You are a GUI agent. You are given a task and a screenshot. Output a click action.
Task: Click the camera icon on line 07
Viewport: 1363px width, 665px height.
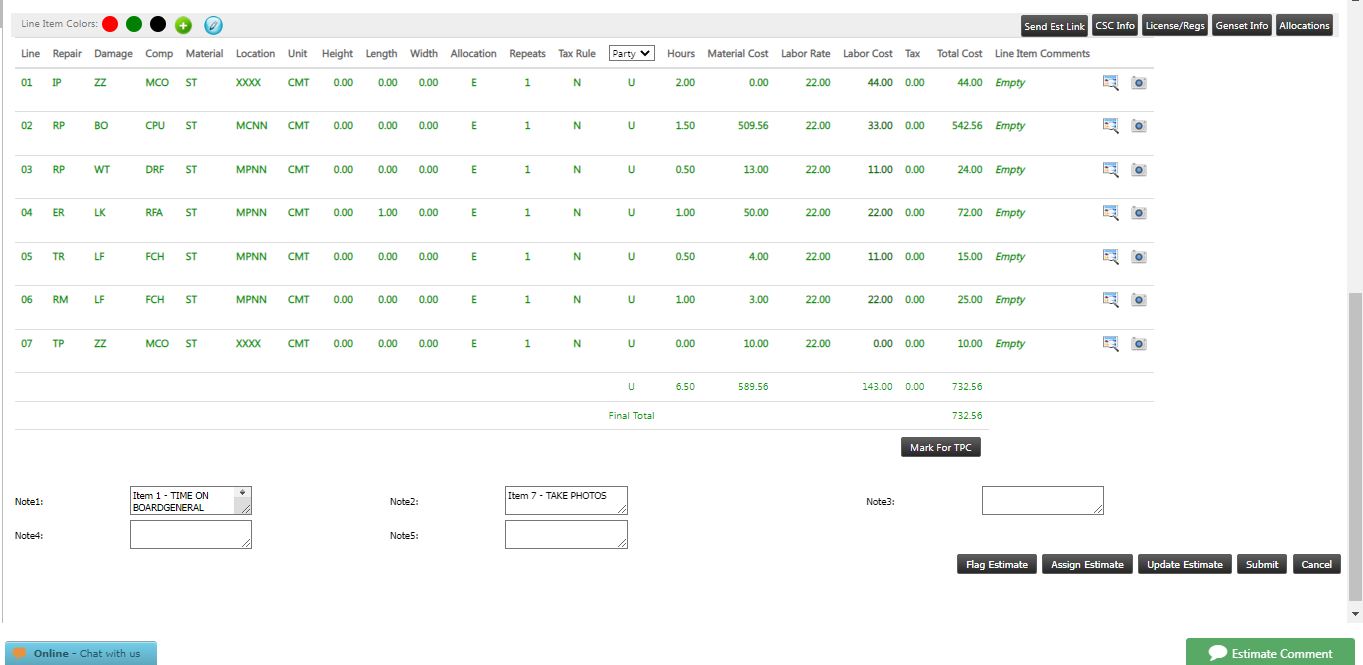point(1138,343)
